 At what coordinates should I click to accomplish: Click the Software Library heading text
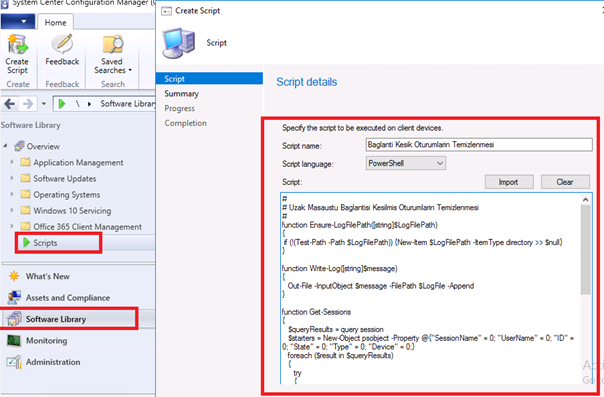31,125
